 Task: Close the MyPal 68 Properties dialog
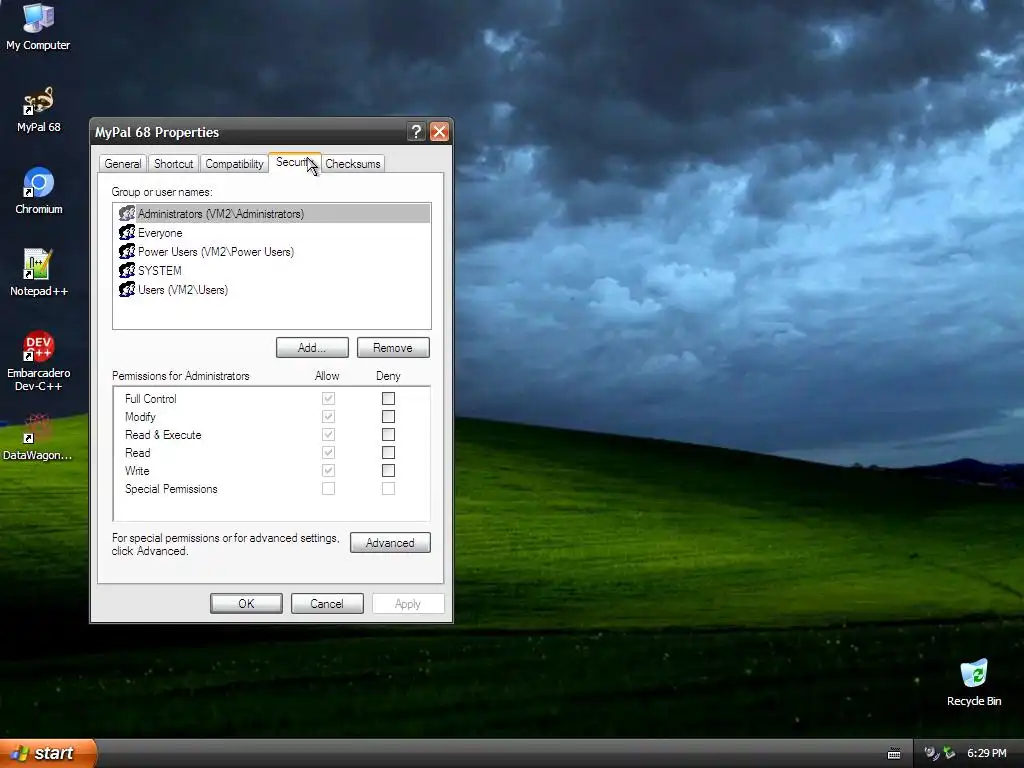pos(440,132)
